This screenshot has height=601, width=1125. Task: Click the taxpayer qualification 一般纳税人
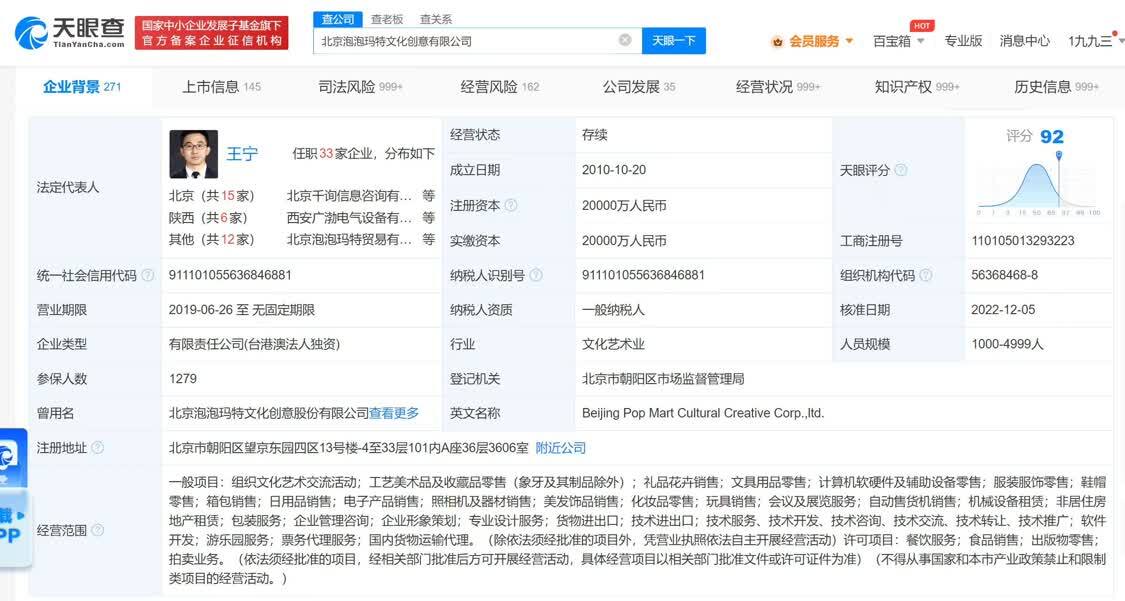[x=613, y=310]
